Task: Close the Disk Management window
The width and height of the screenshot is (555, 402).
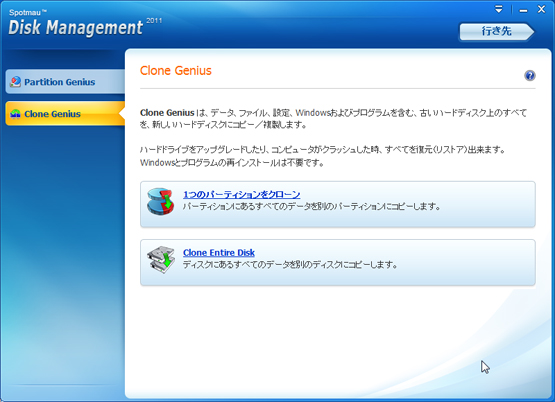Action: click(541, 10)
